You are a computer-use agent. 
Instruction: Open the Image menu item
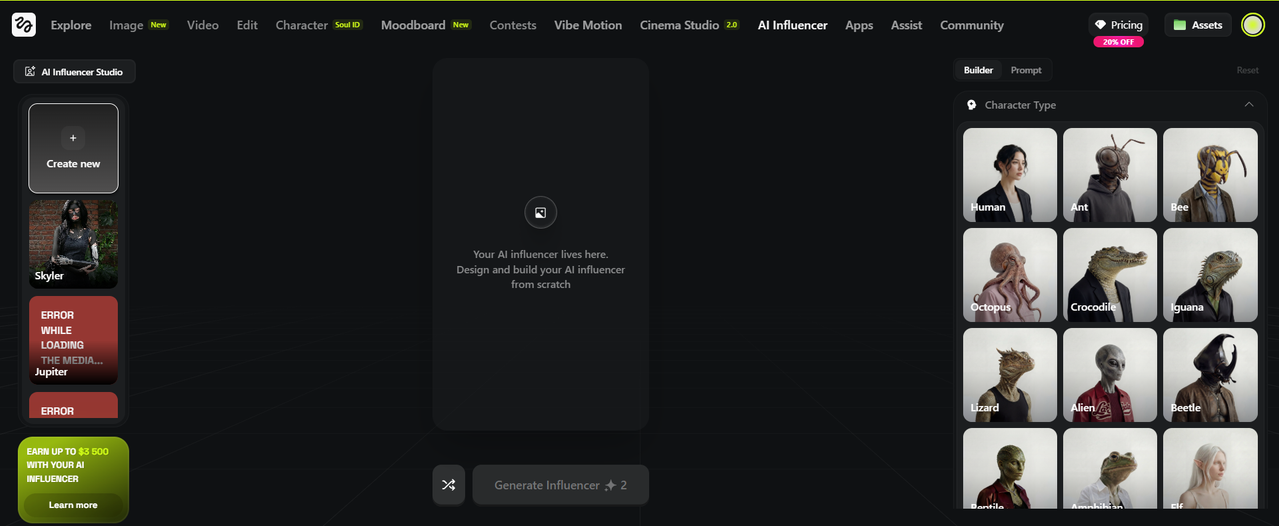[x=139, y=25]
